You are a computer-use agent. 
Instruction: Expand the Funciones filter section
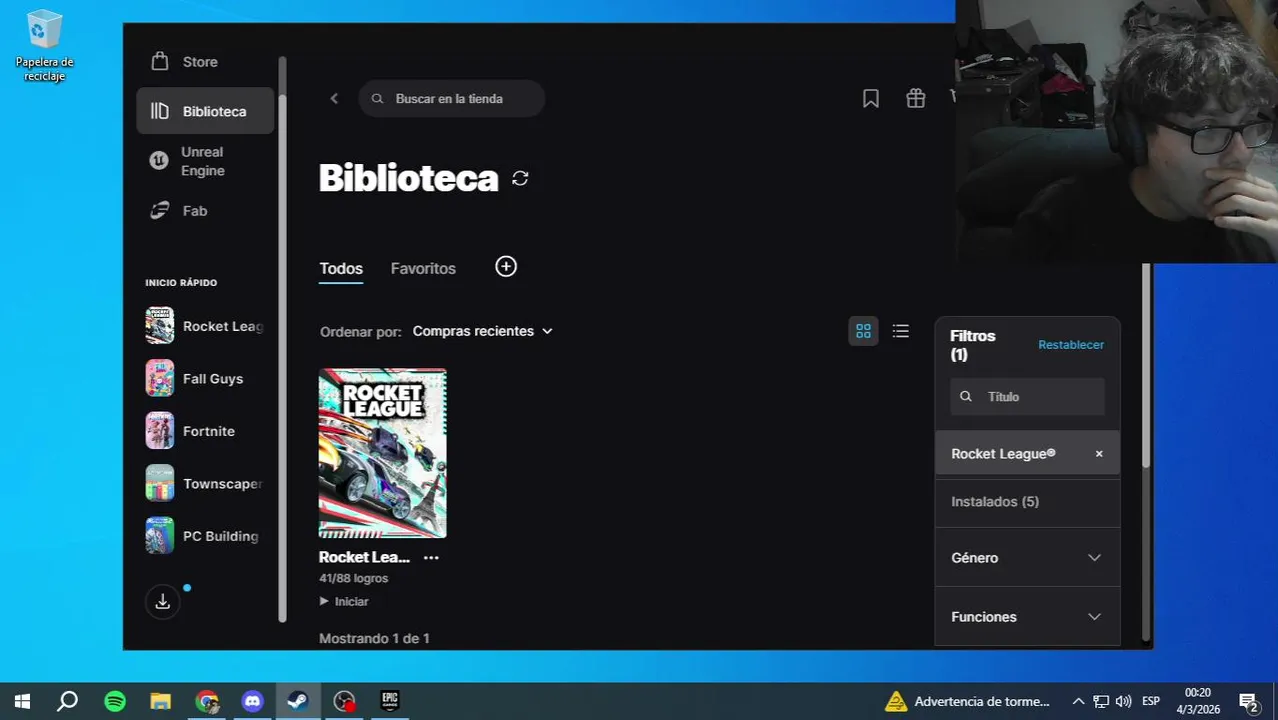(x=1027, y=617)
